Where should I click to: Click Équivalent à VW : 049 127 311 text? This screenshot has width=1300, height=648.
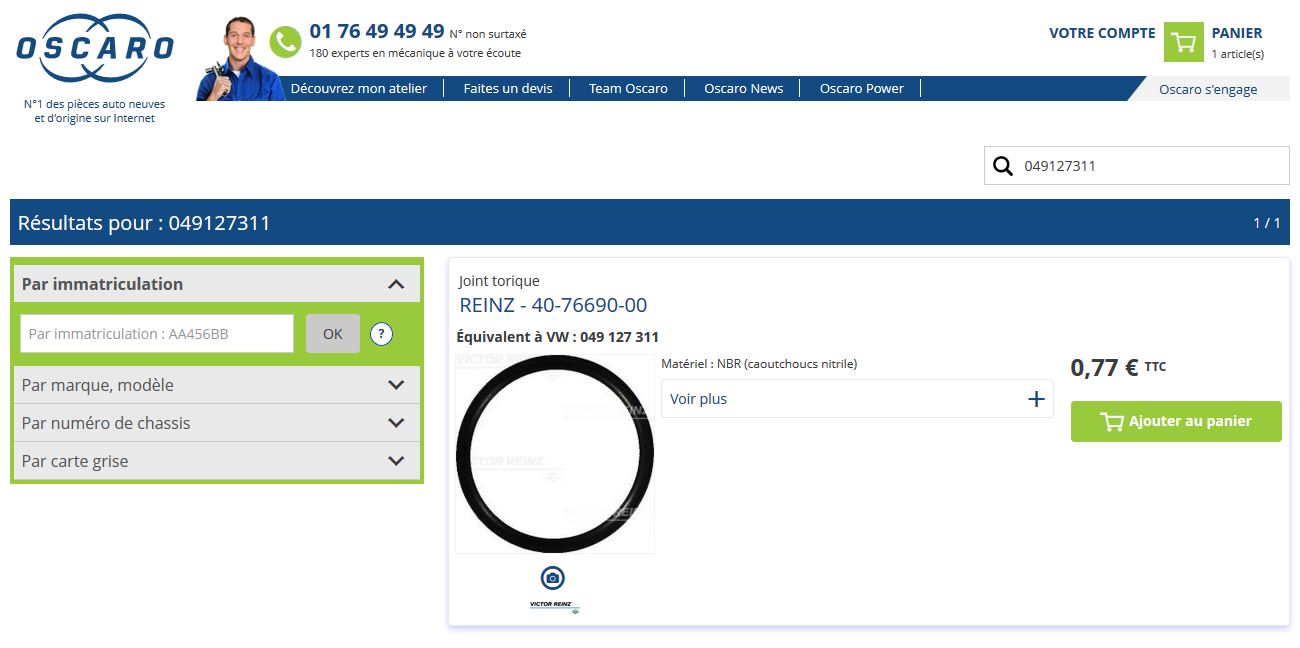558,337
